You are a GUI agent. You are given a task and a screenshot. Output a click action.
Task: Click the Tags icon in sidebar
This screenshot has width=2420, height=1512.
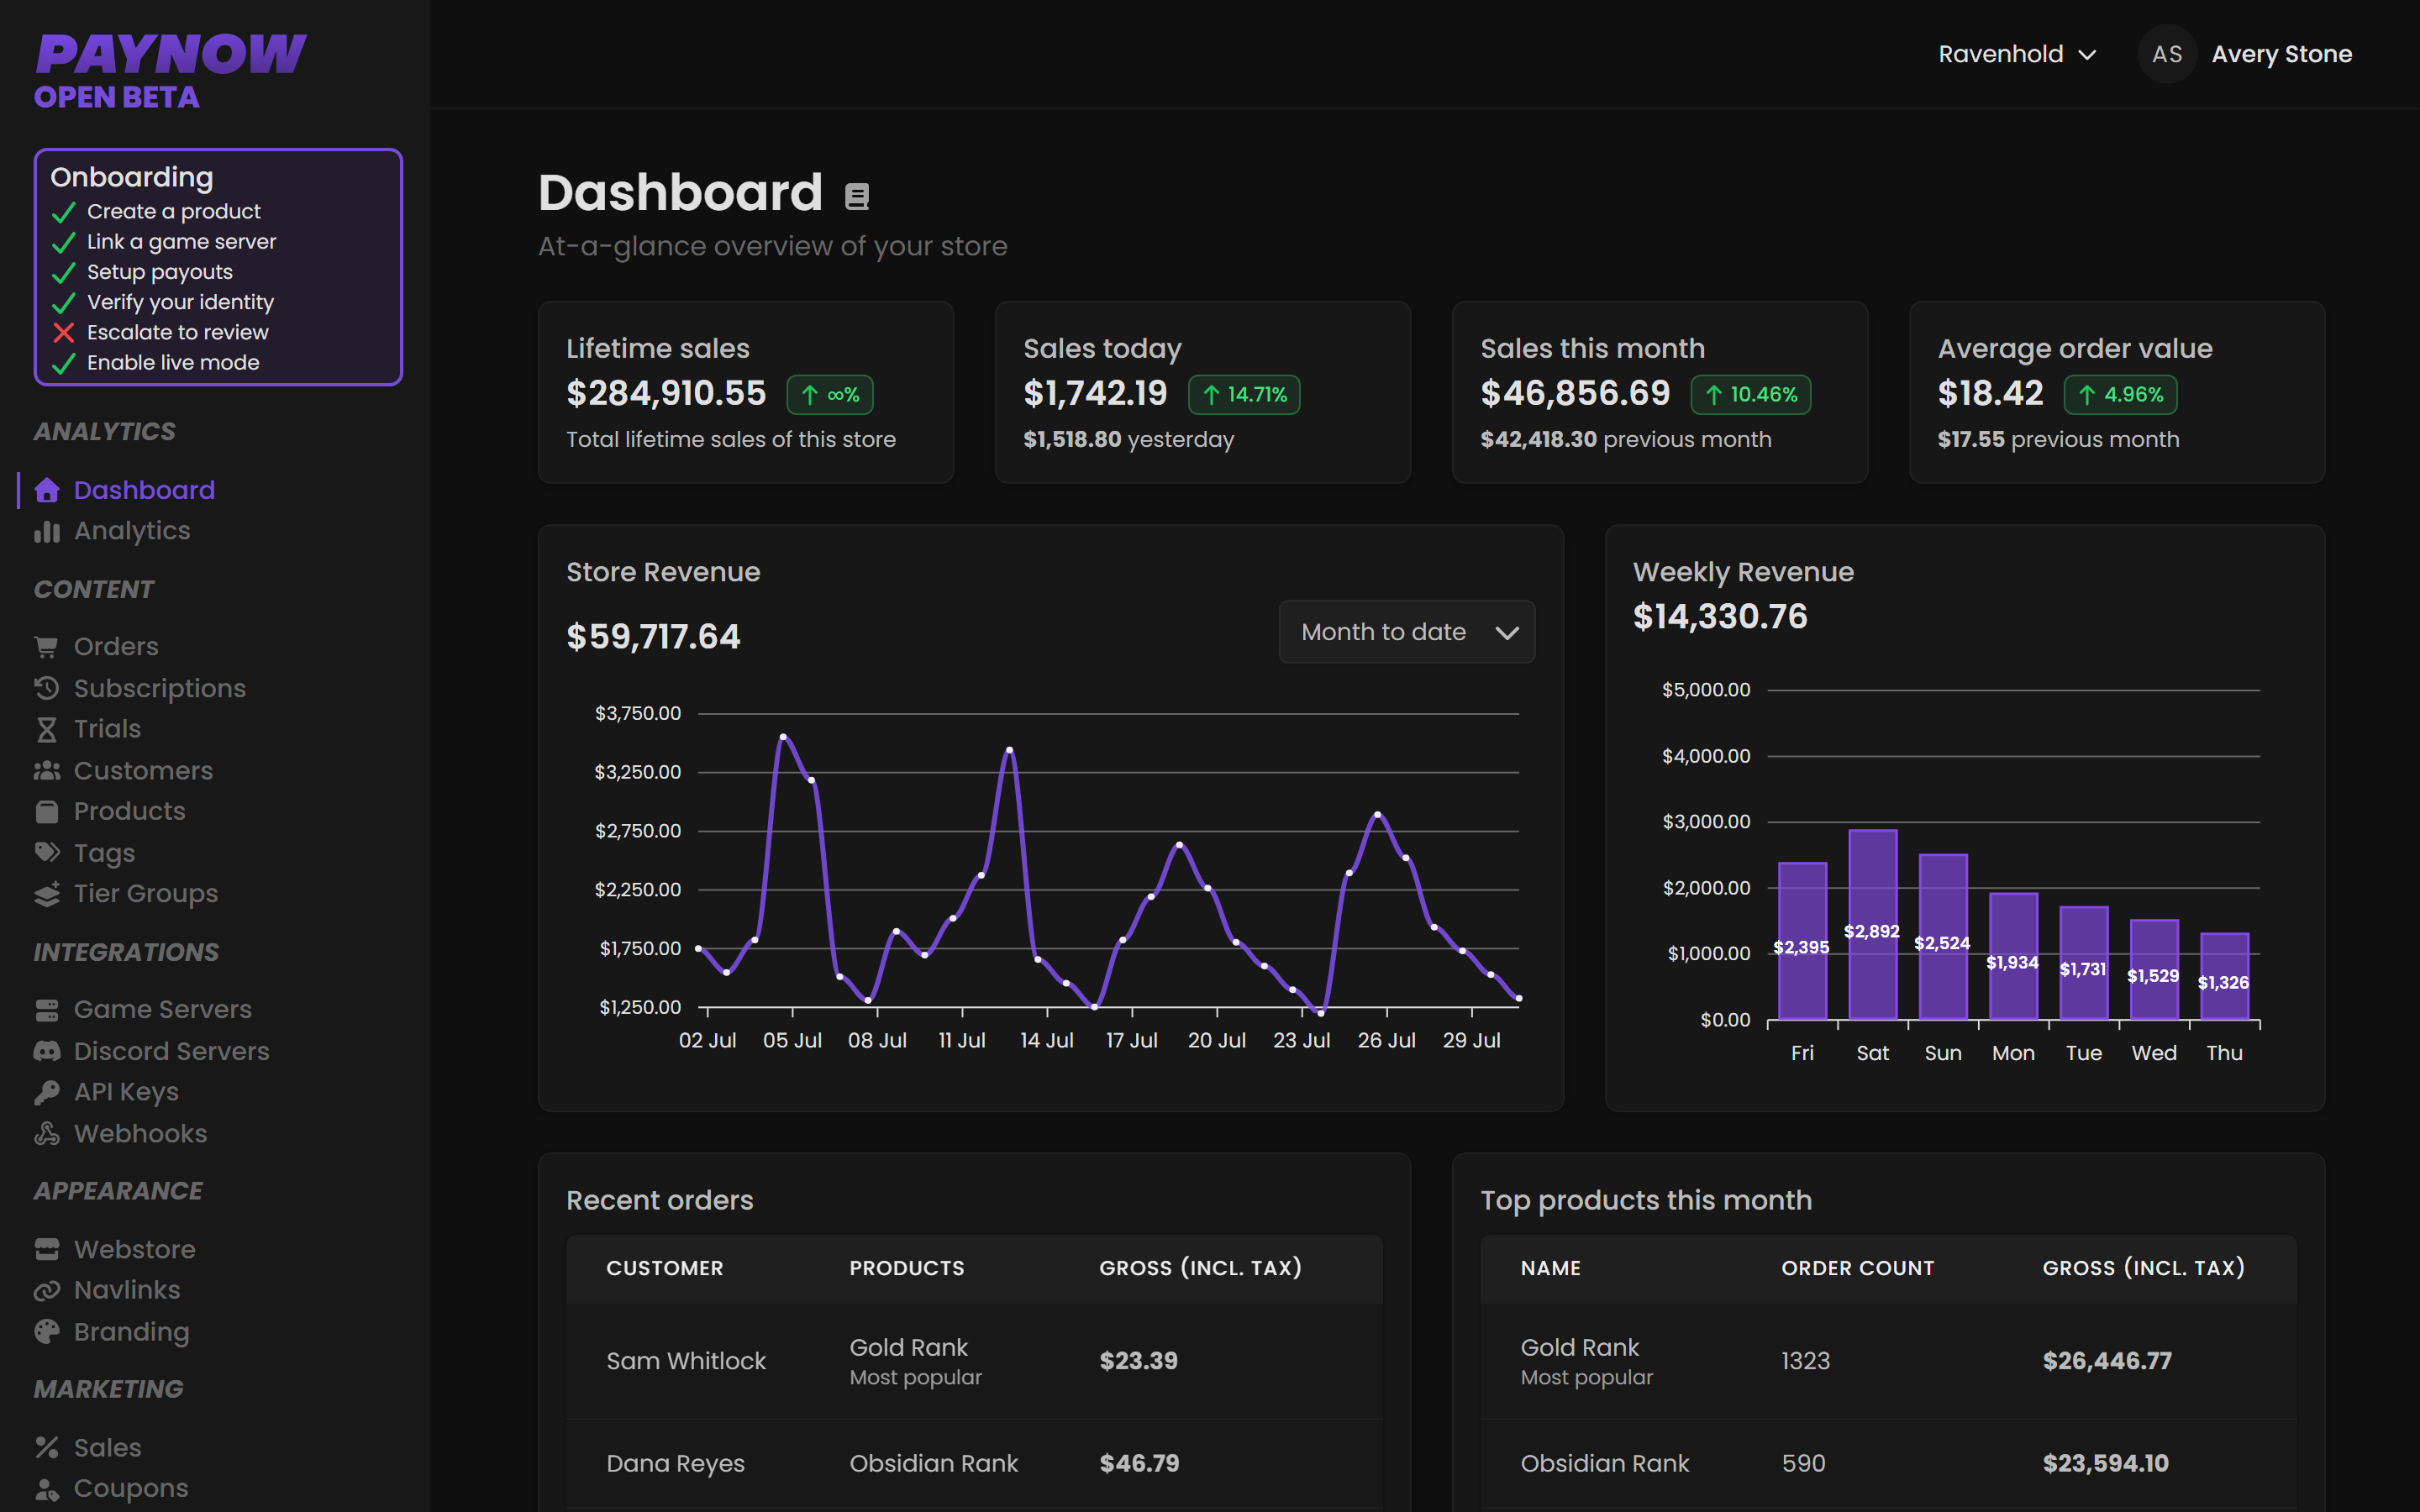[x=46, y=852]
